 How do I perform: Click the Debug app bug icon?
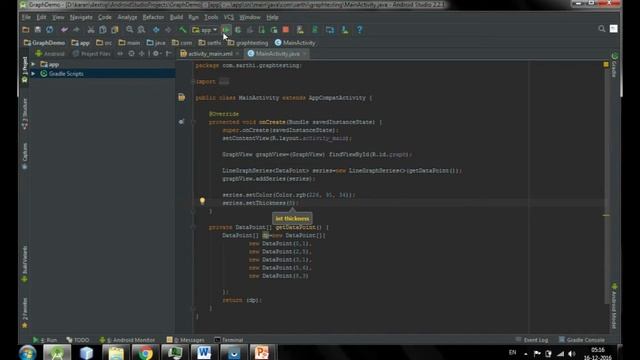[x=238, y=30]
